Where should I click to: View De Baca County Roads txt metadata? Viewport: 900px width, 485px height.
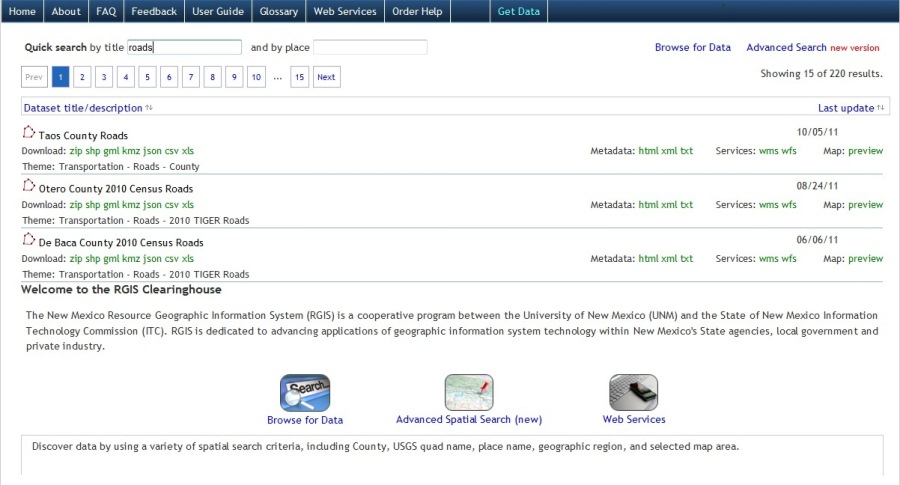[x=686, y=259]
